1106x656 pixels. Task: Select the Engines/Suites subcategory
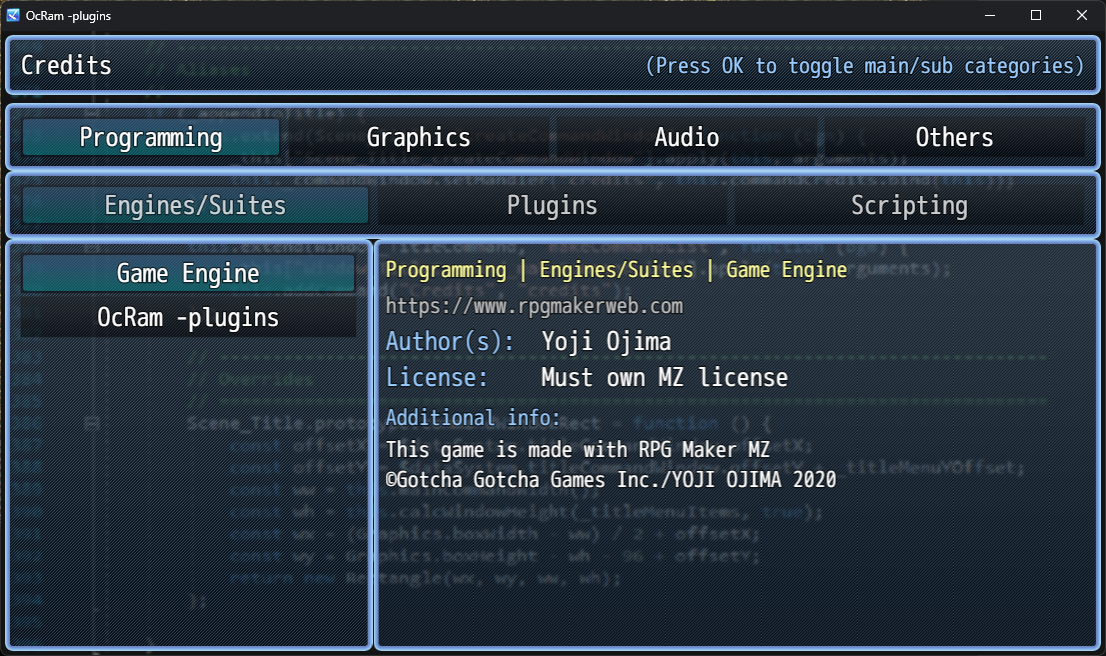tap(195, 205)
